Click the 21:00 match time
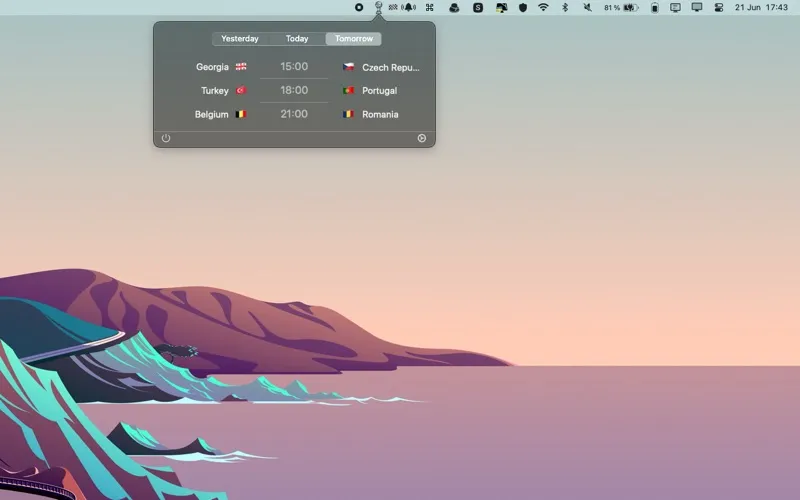 (294, 114)
